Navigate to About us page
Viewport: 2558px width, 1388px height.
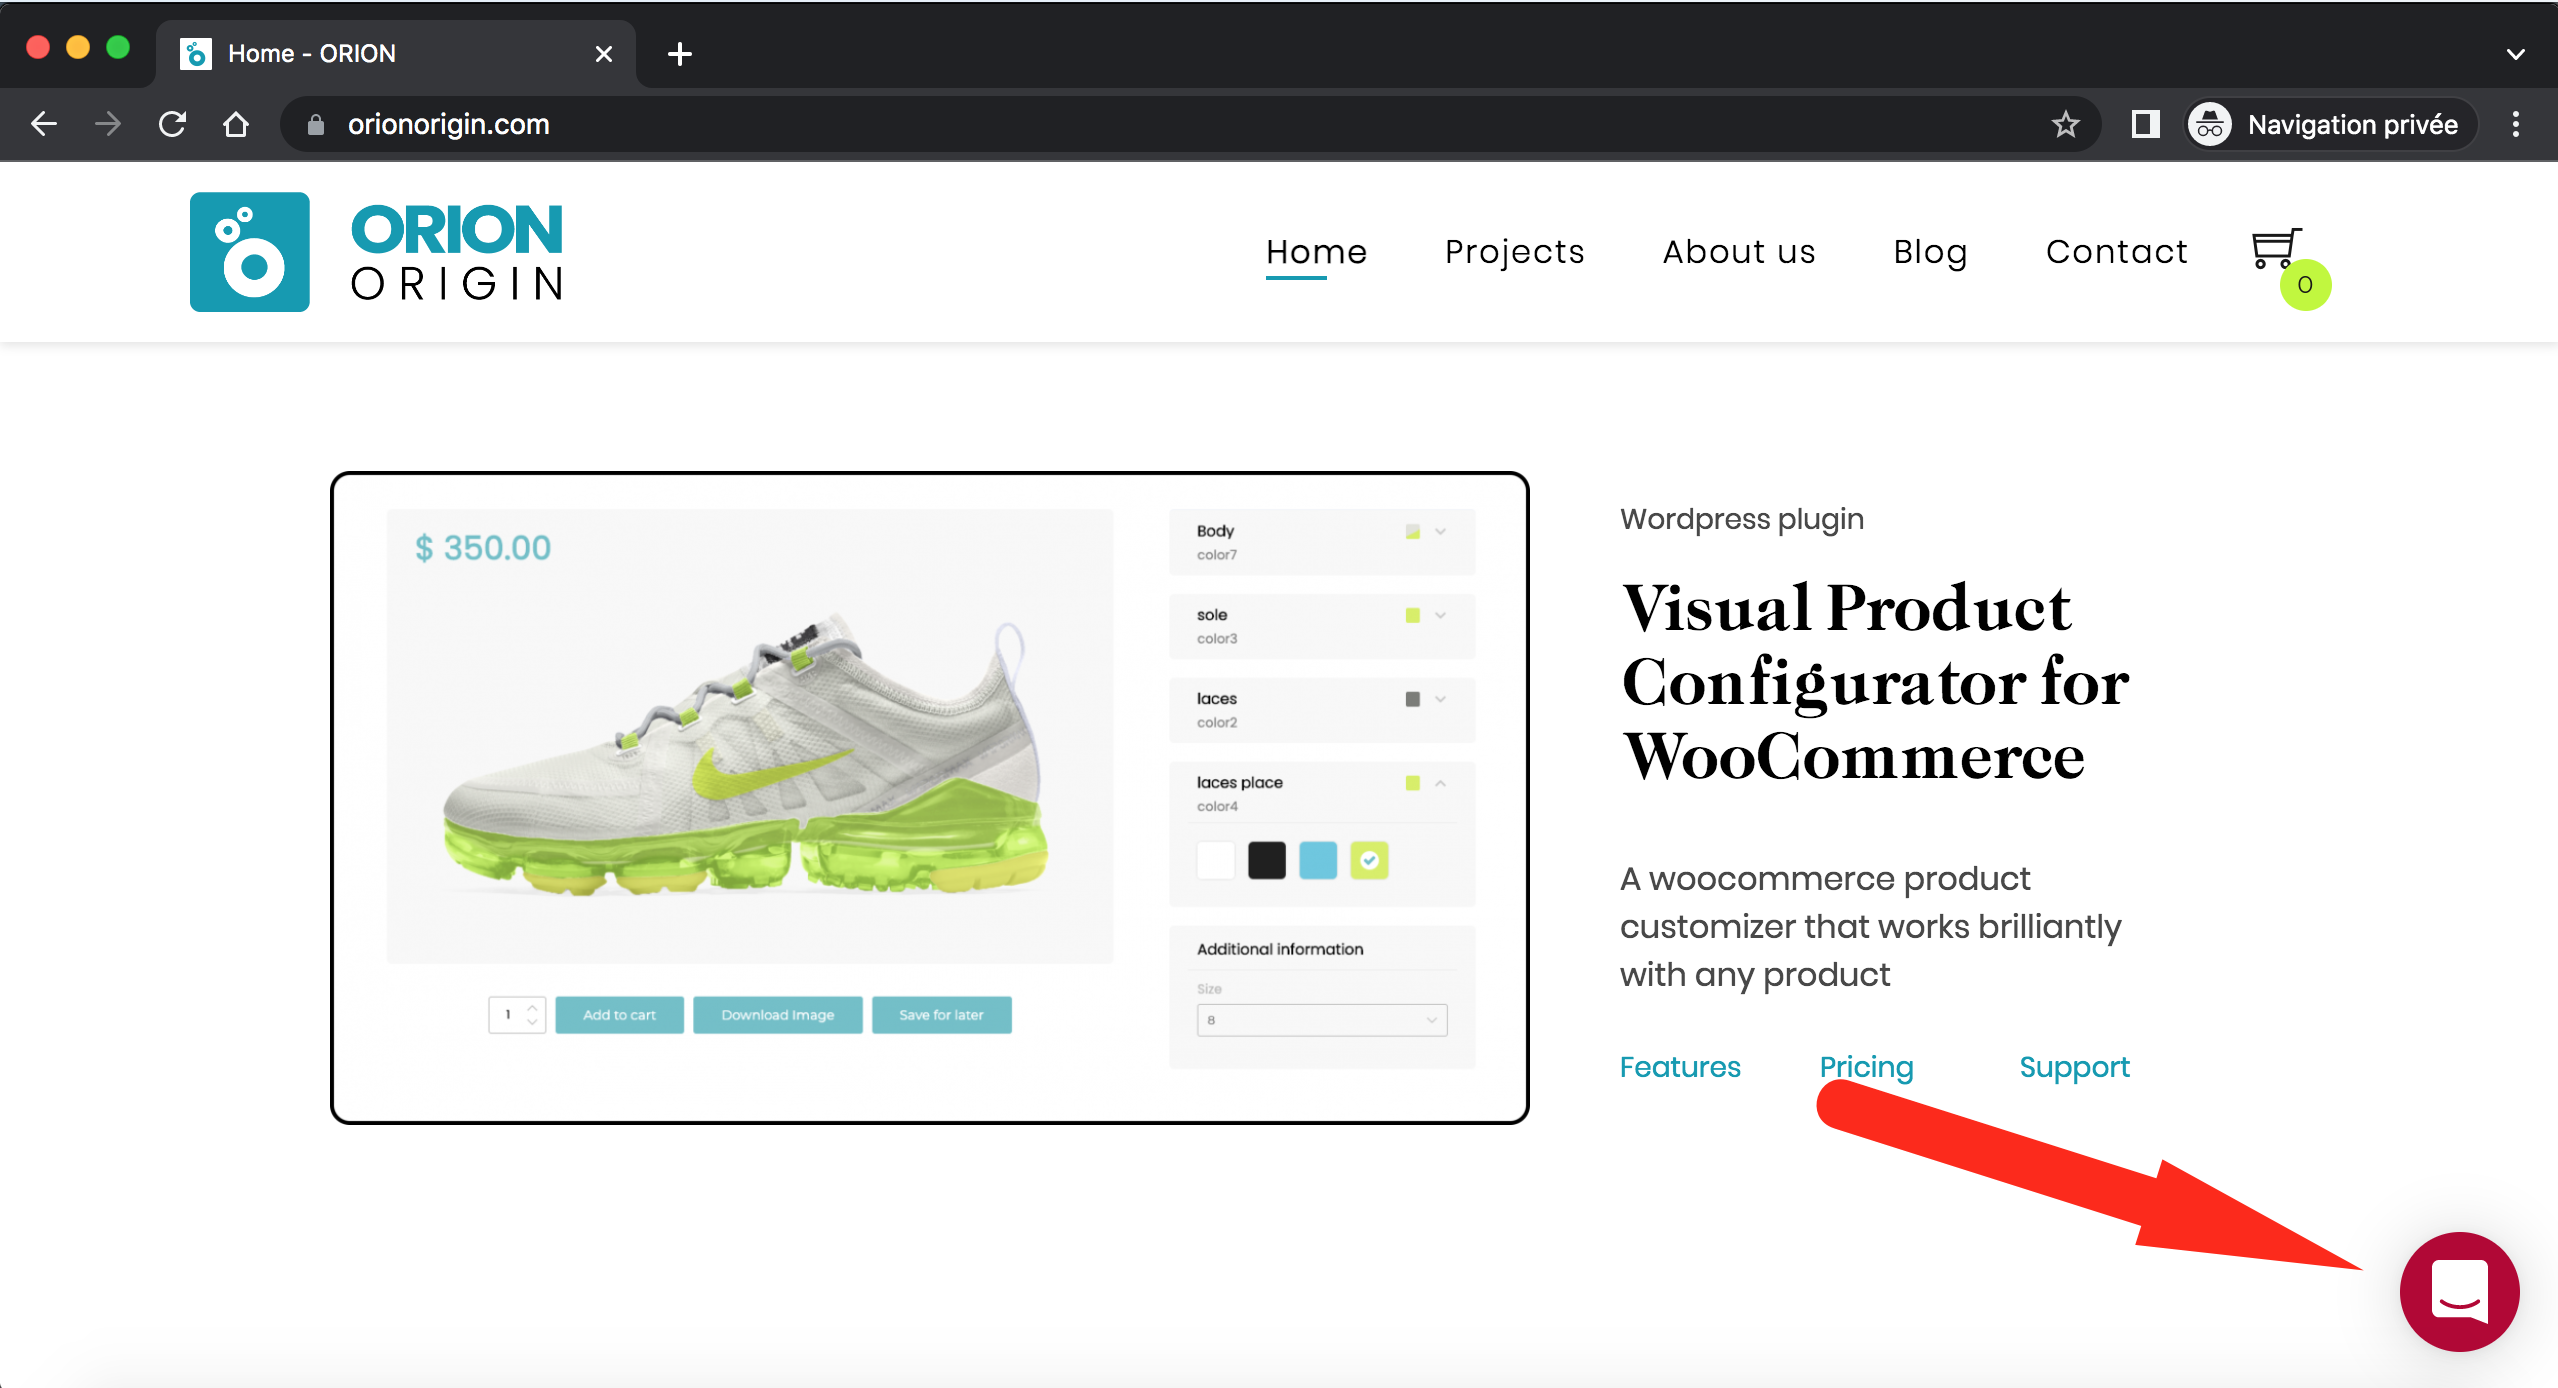pyautogui.click(x=1738, y=252)
